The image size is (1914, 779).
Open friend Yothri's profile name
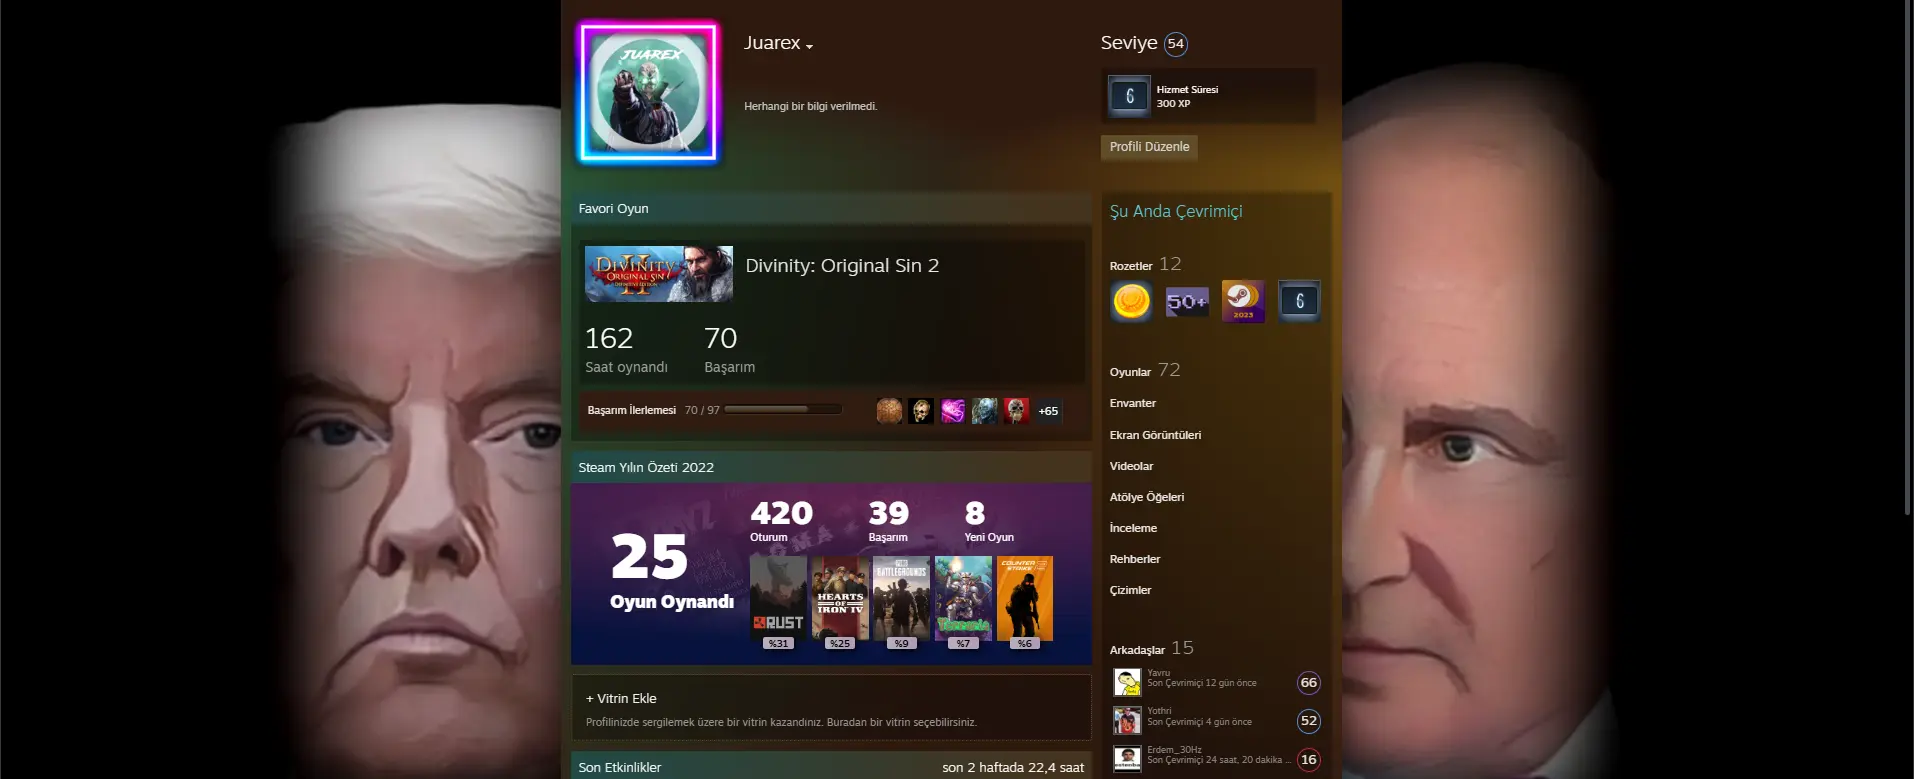(x=1160, y=711)
